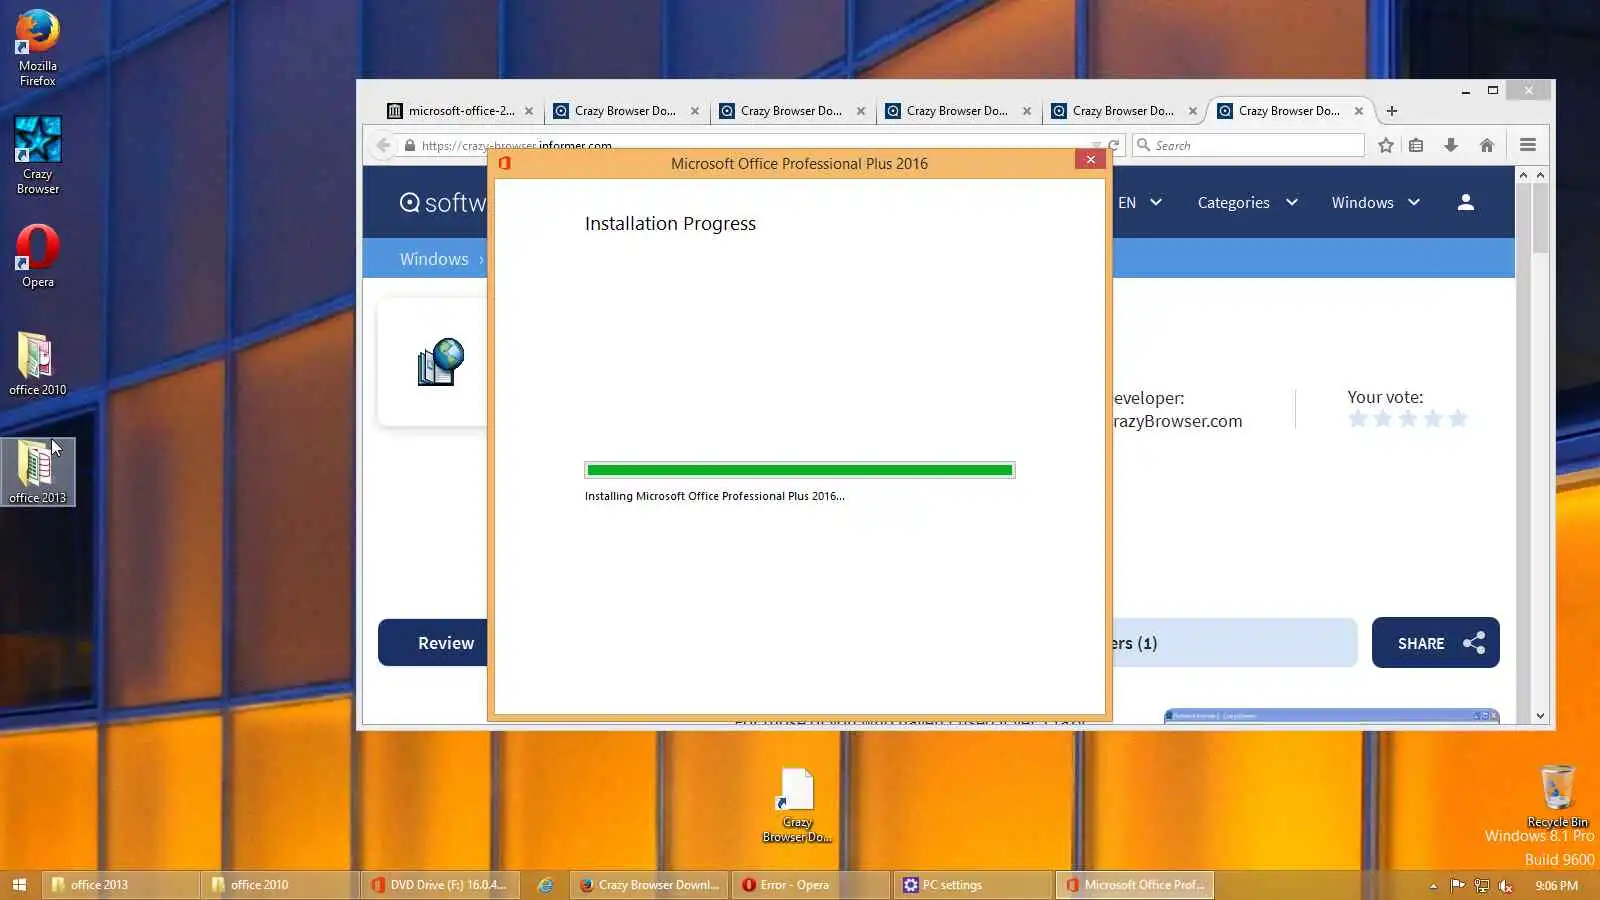The height and width of the screenshot is (900, 1600).
Task: Open the Action Center flag tray icon
Action: tap(1458, 885)
